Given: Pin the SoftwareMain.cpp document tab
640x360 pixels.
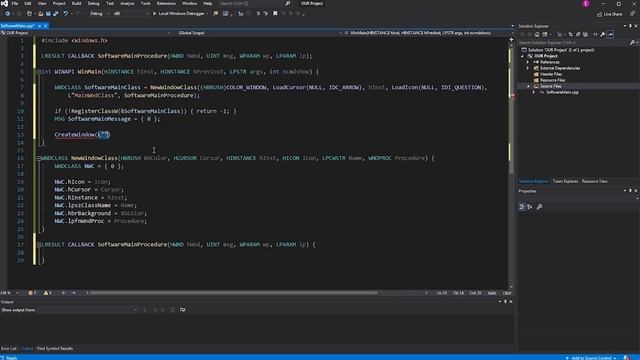Looking at the screenshot, I should [40, 26].
